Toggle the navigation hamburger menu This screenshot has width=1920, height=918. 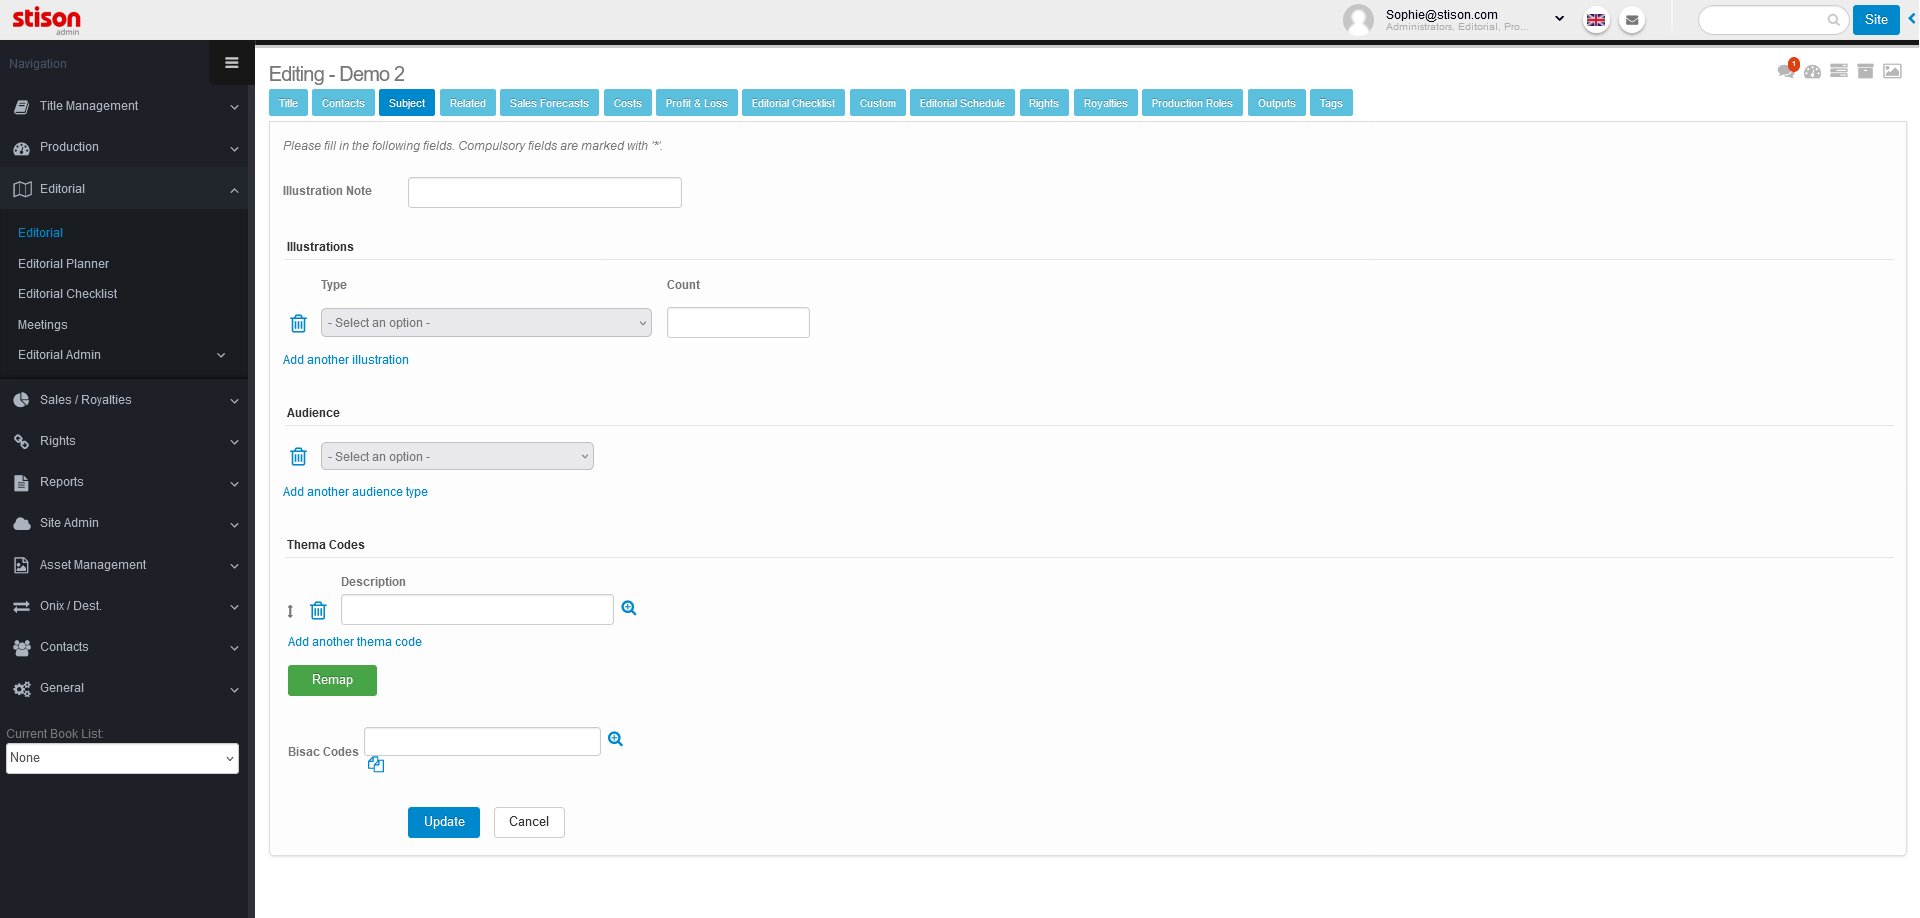(x=232, y=63)
